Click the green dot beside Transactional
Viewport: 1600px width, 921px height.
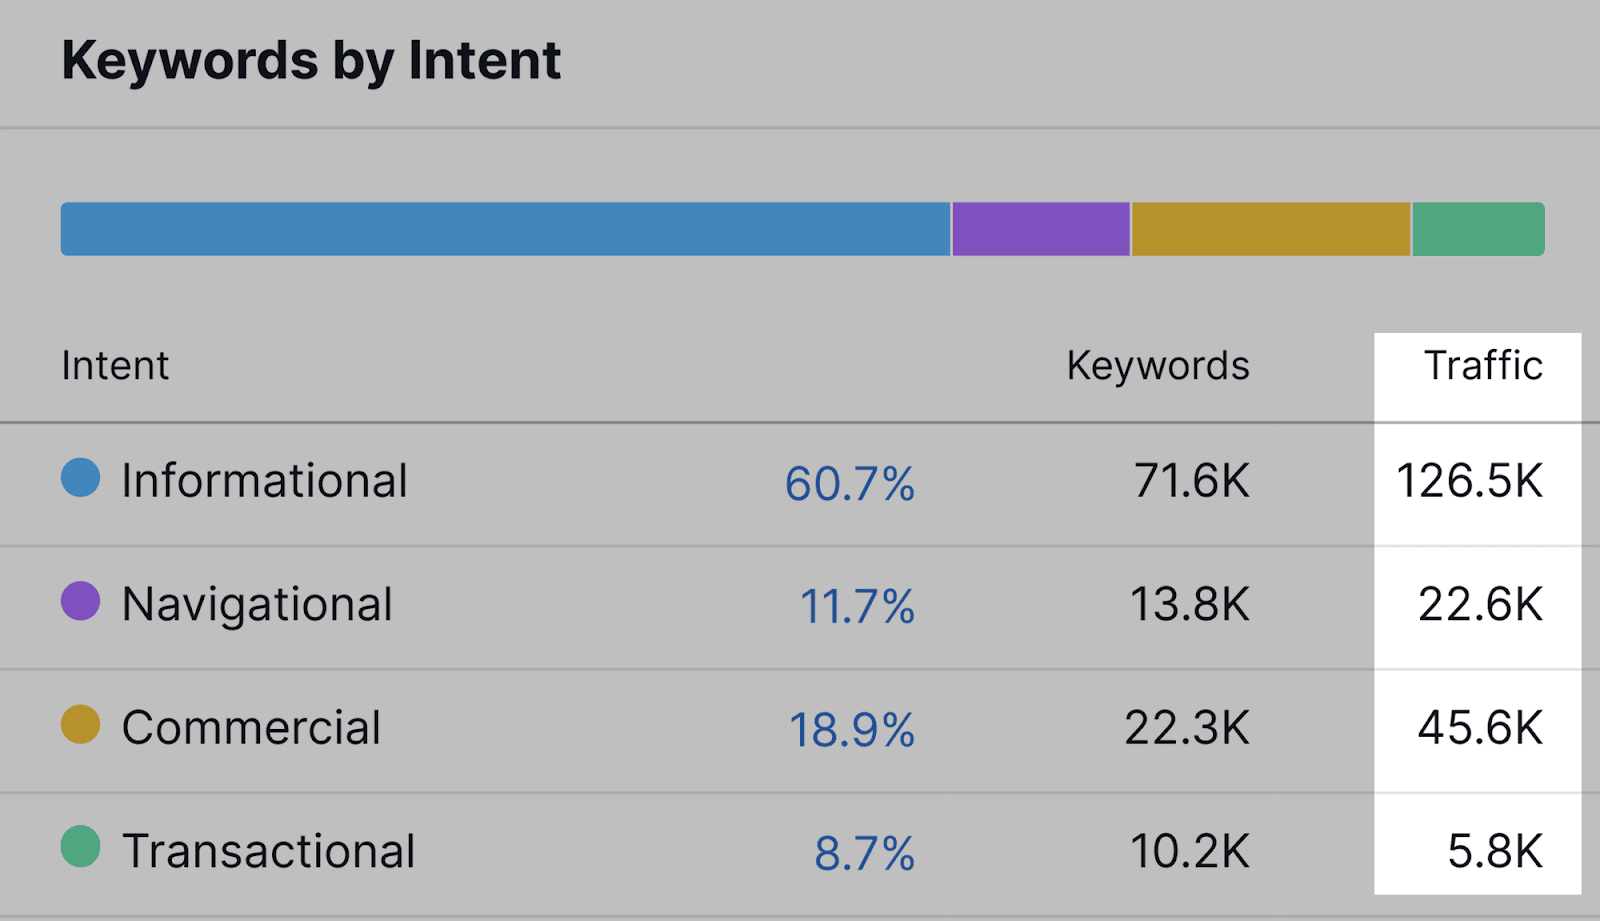pos(80,847)
